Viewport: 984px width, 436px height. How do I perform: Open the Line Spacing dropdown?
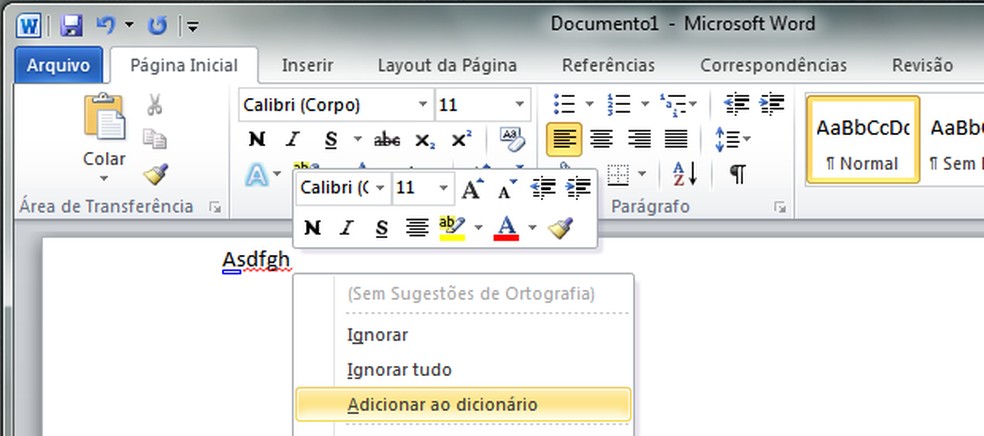[732, 139]
